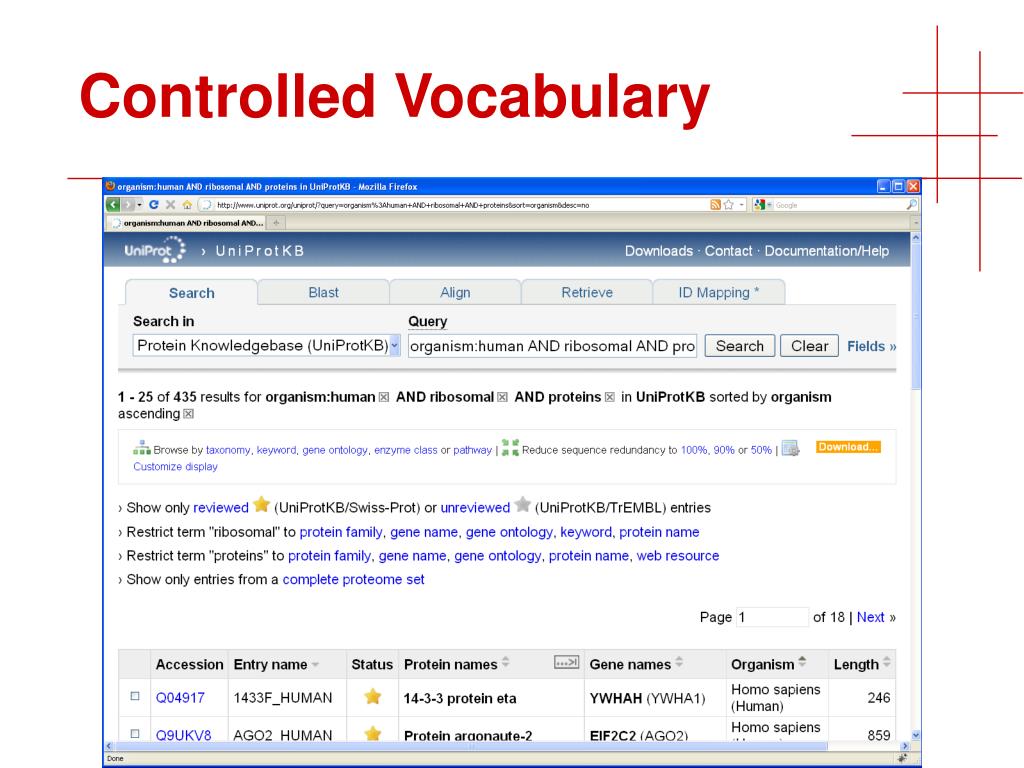Restrict to web resource link
1024x768 pixels.
pos(678,556)
